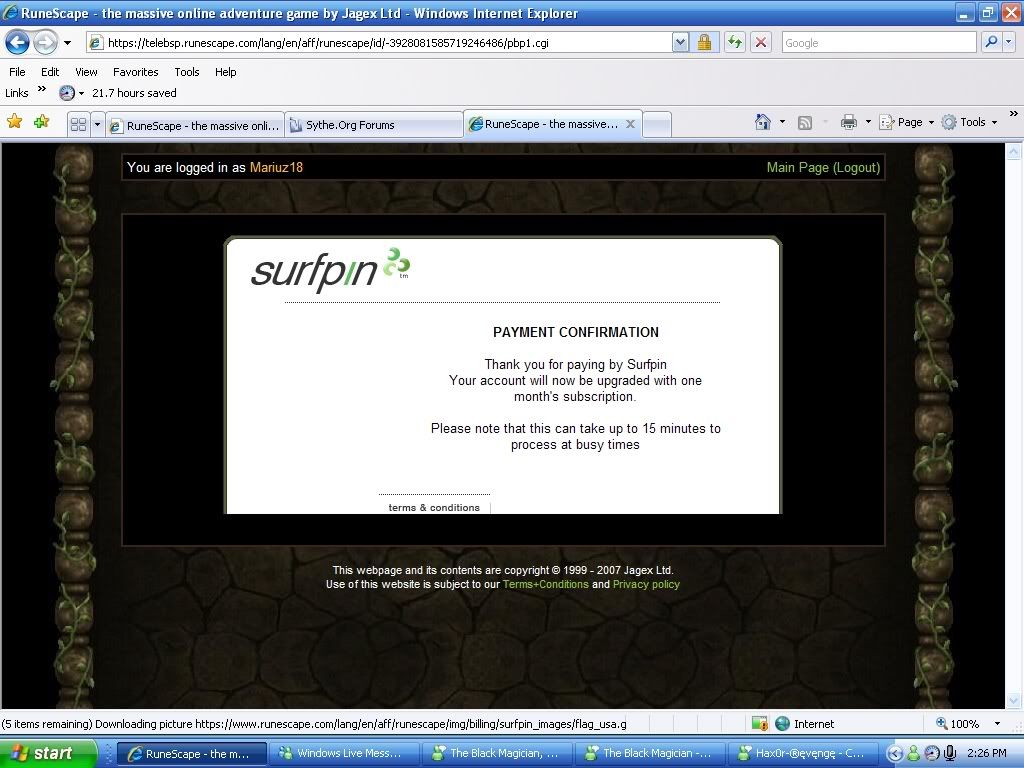The image size is (1024, 768).
Task: Open the Favorites menu
Action: (x=135, y=72)
